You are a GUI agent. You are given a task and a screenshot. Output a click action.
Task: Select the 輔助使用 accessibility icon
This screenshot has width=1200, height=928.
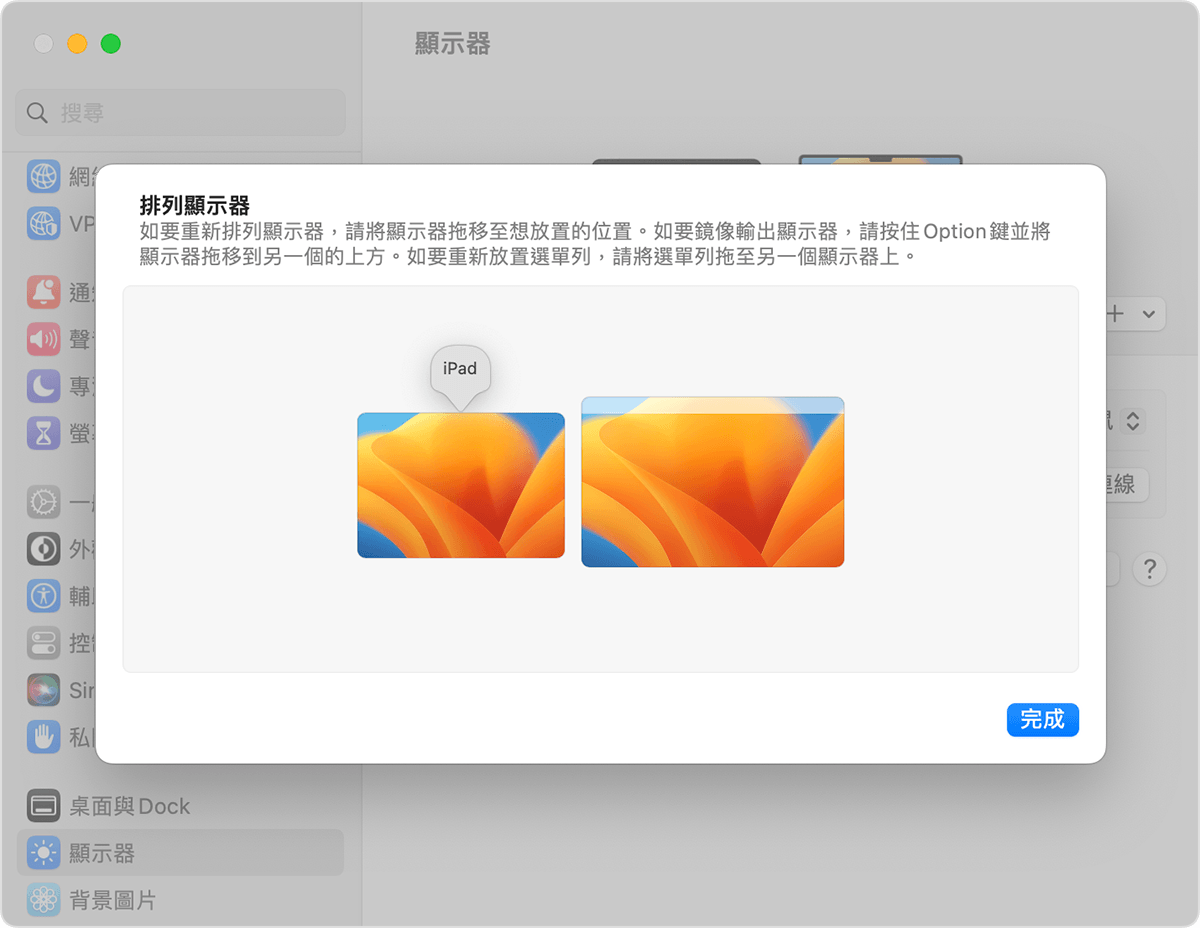[43, 596]
